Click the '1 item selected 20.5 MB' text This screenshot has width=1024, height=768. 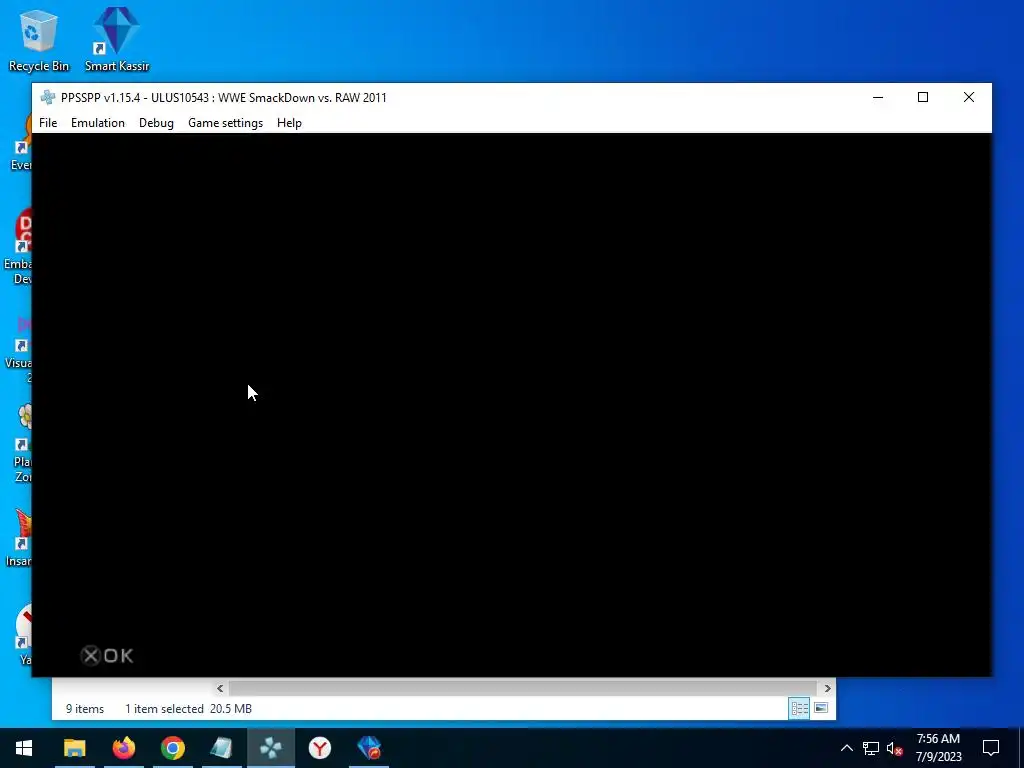(188, 709)
